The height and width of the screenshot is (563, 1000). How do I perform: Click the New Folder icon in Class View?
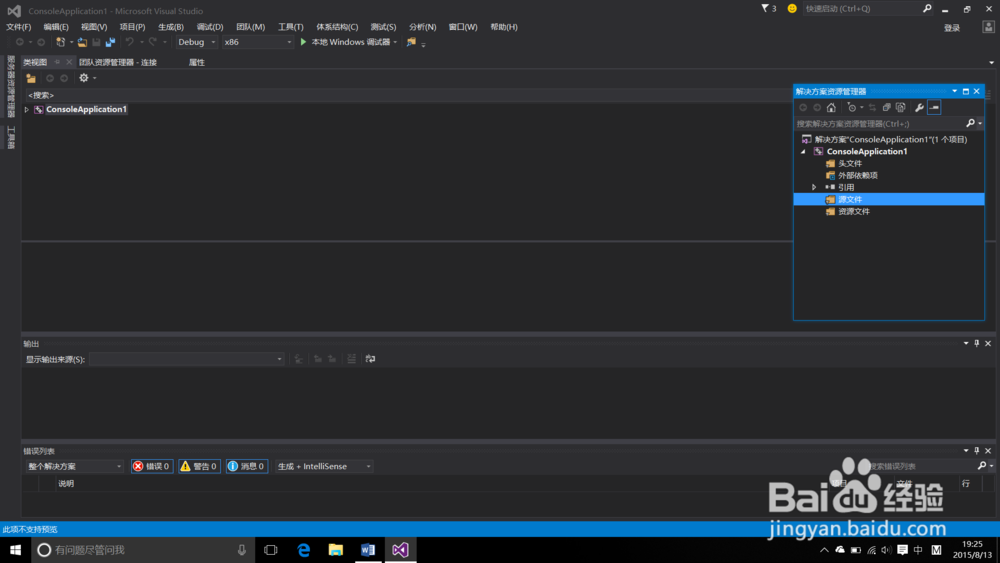click(31, 78)
